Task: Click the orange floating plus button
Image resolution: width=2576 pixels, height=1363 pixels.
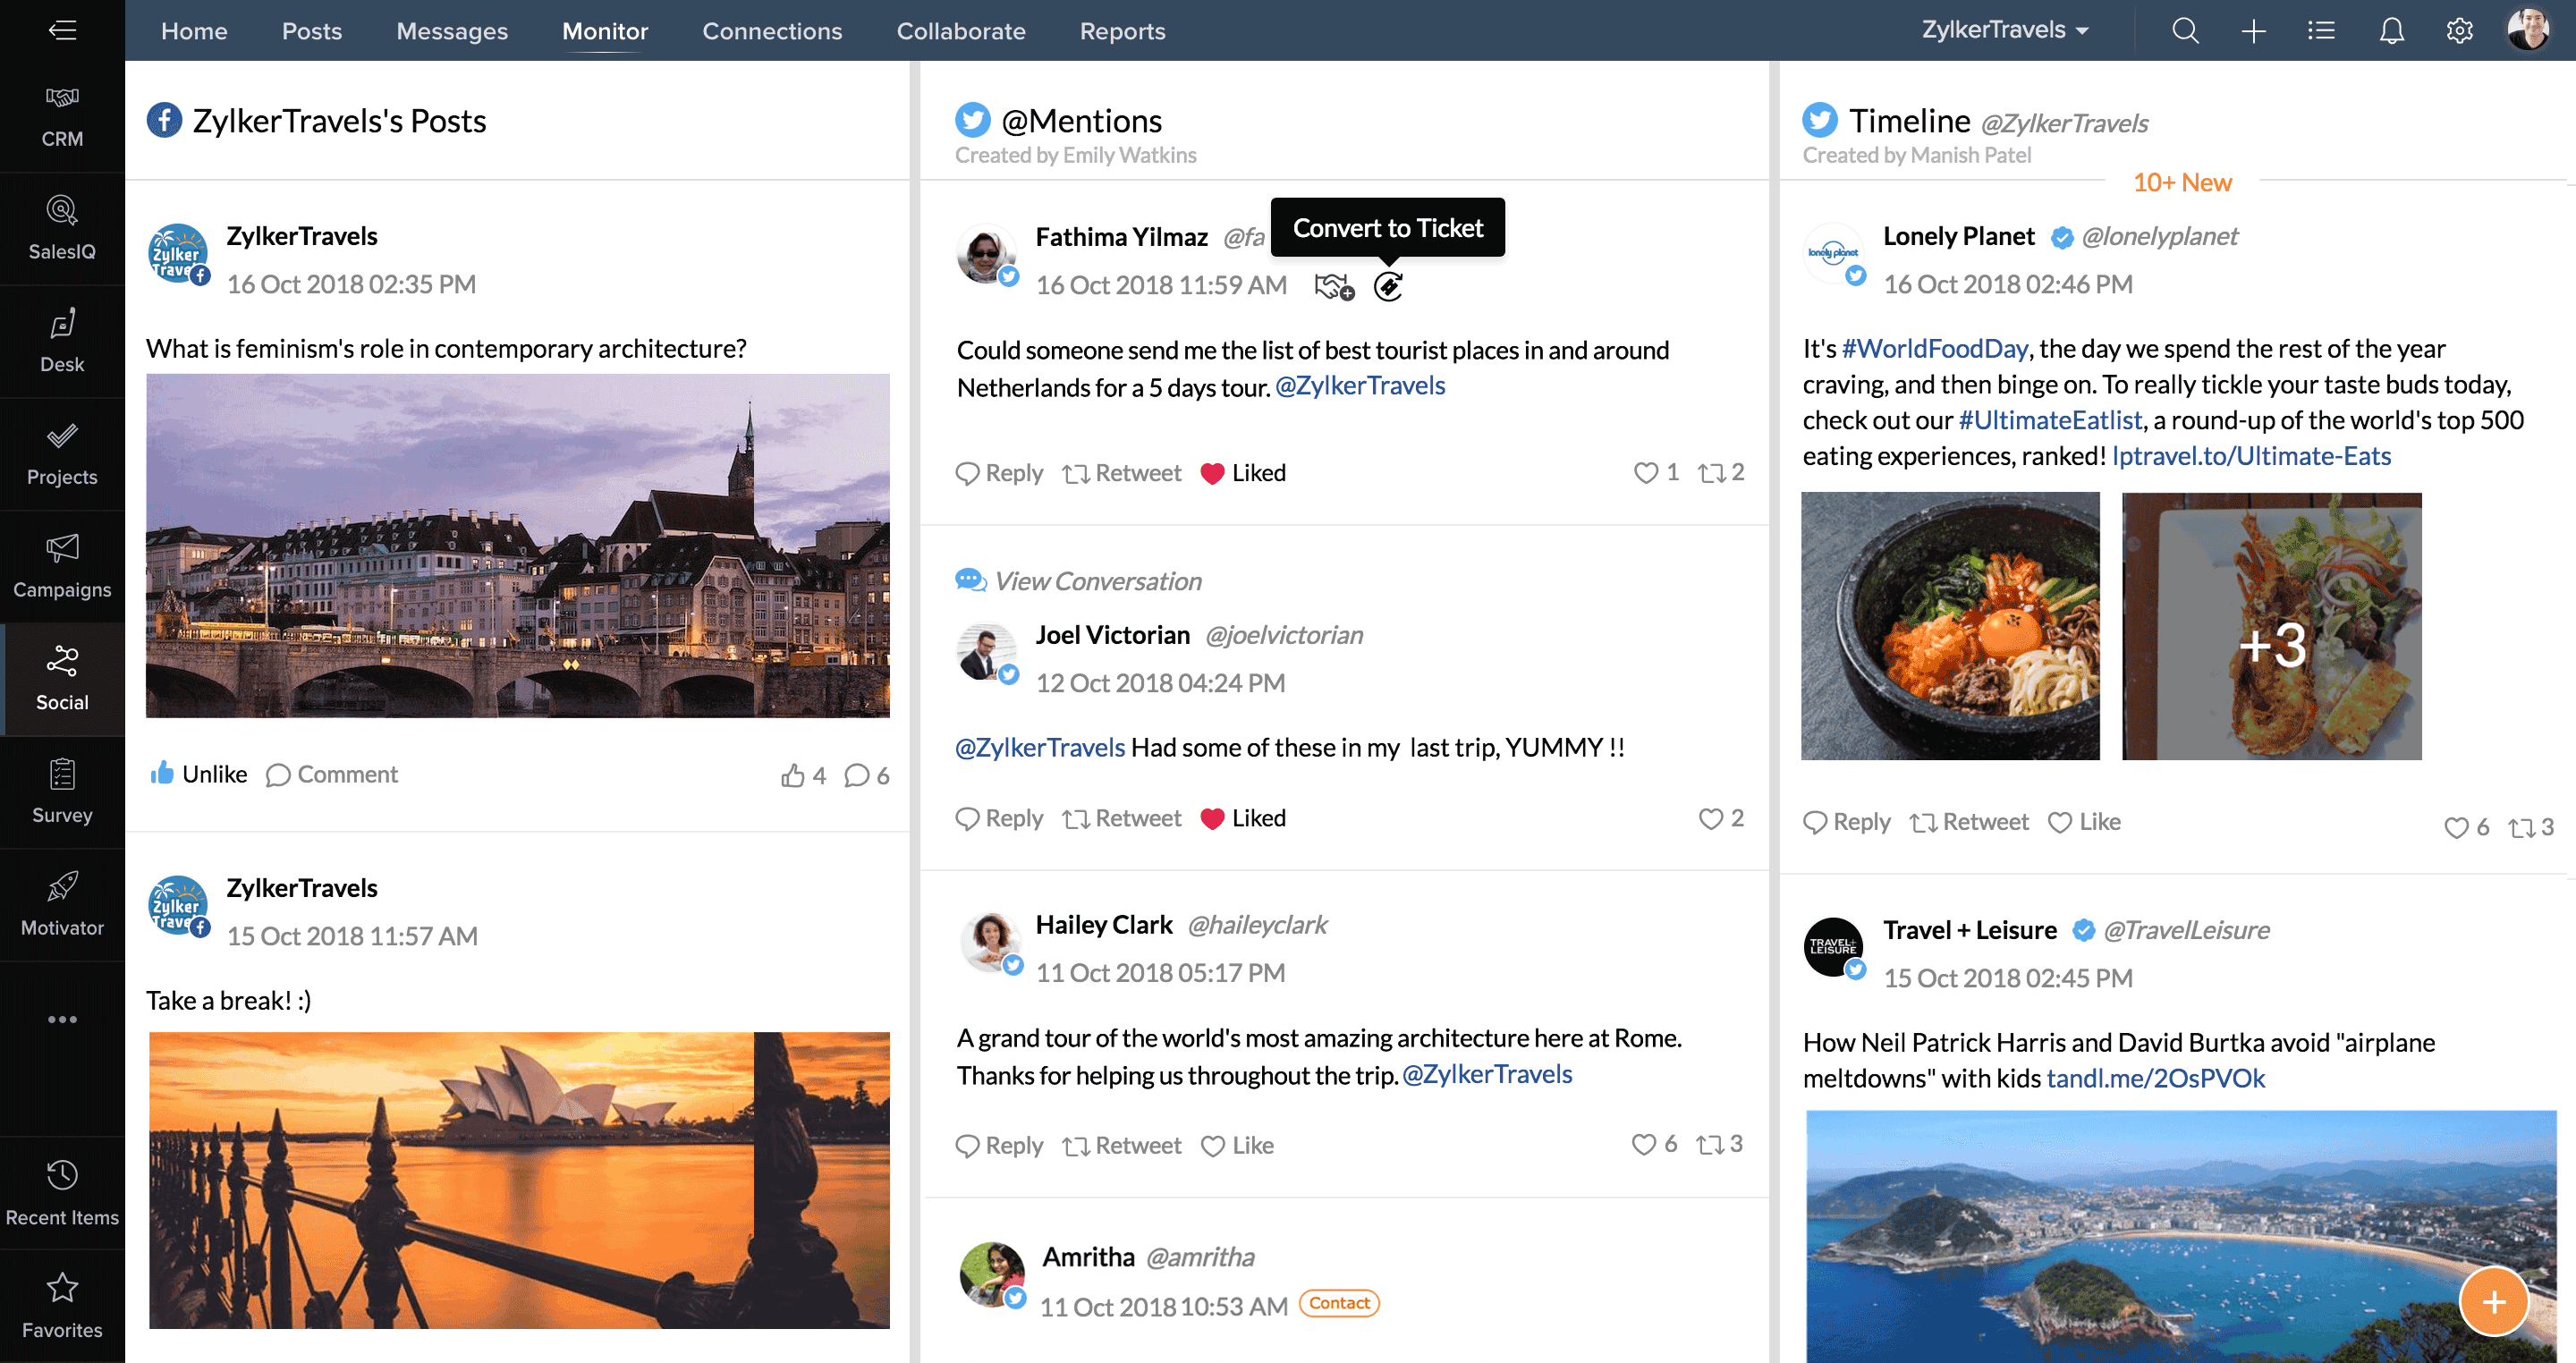Action: point(2493,1300)
